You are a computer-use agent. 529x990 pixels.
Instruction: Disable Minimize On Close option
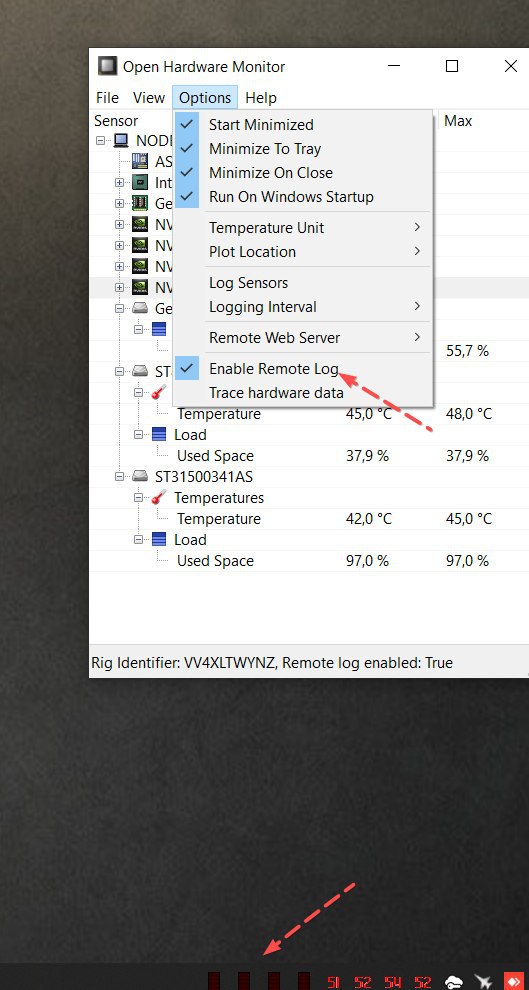[303, 172]
